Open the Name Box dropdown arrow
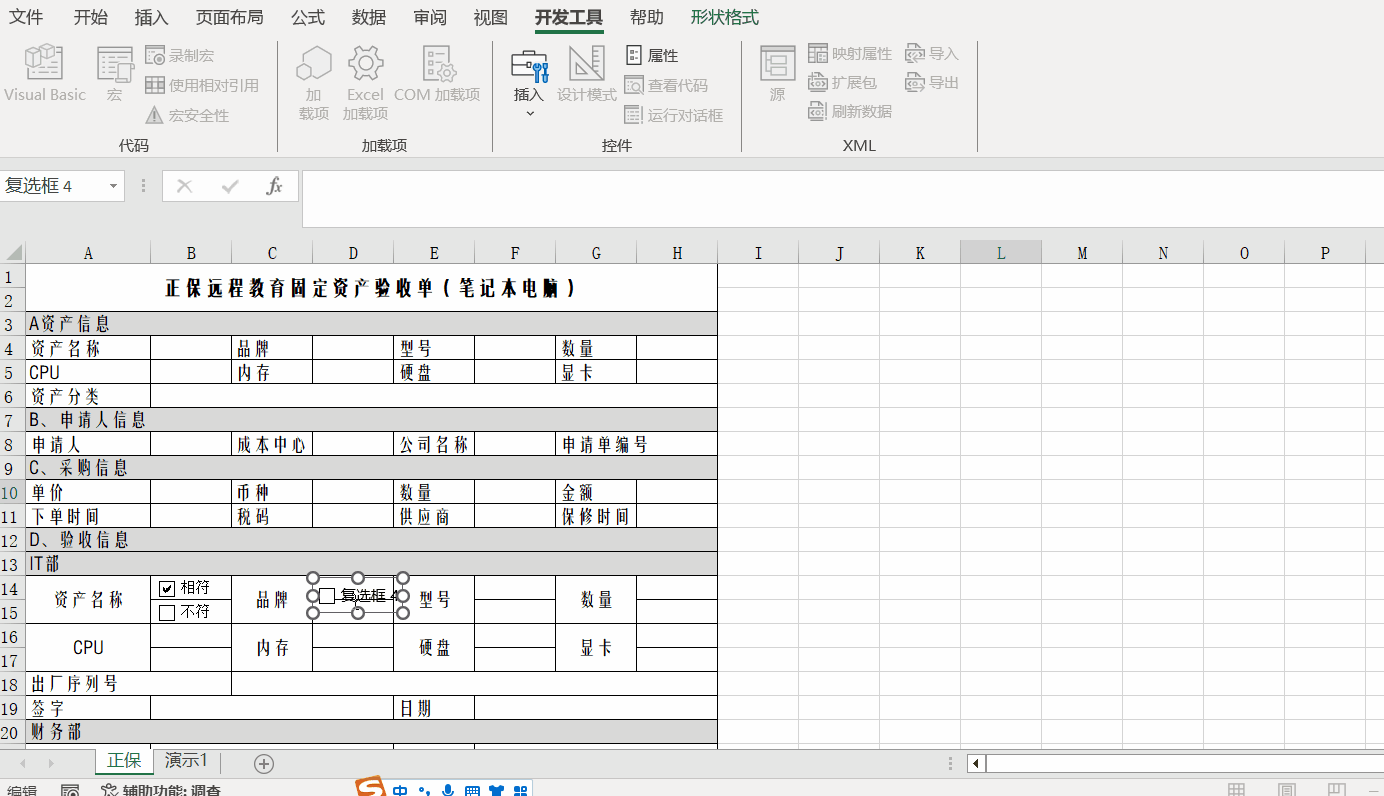The image size is (1384, 796). 113,186
